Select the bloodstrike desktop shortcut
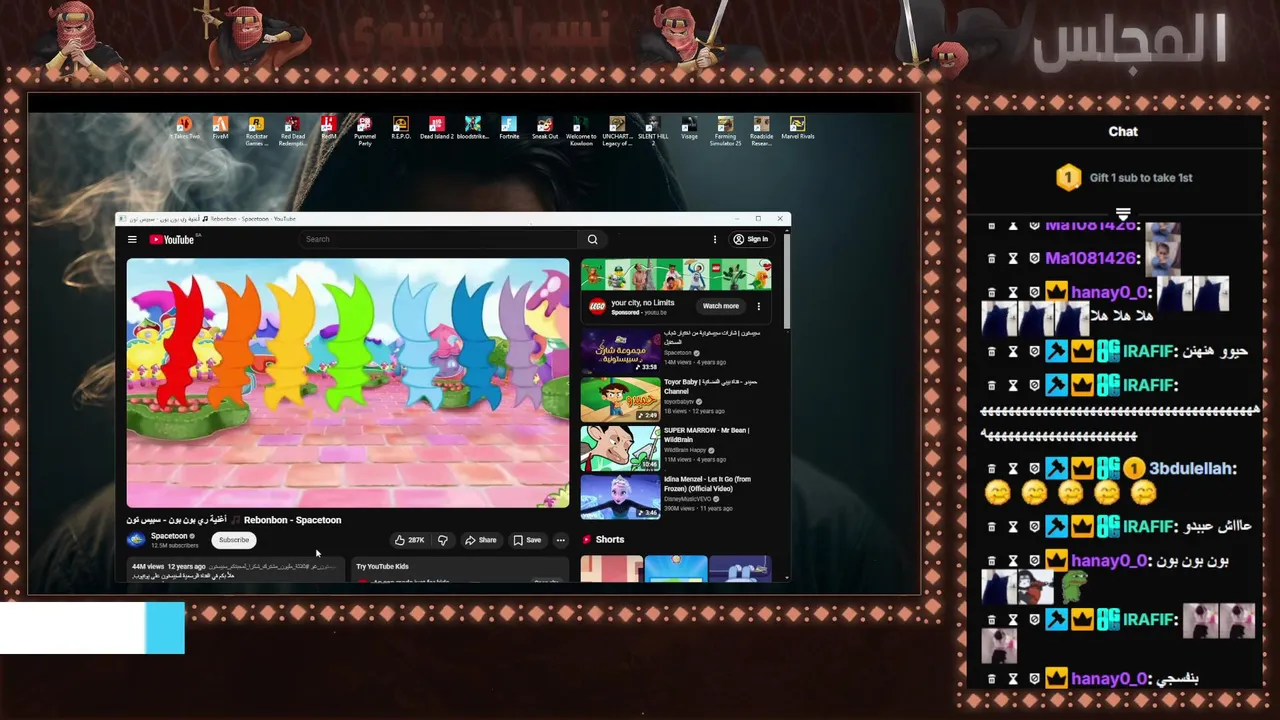Viewport: 1280px width, 720px height. tap(472, 128)
